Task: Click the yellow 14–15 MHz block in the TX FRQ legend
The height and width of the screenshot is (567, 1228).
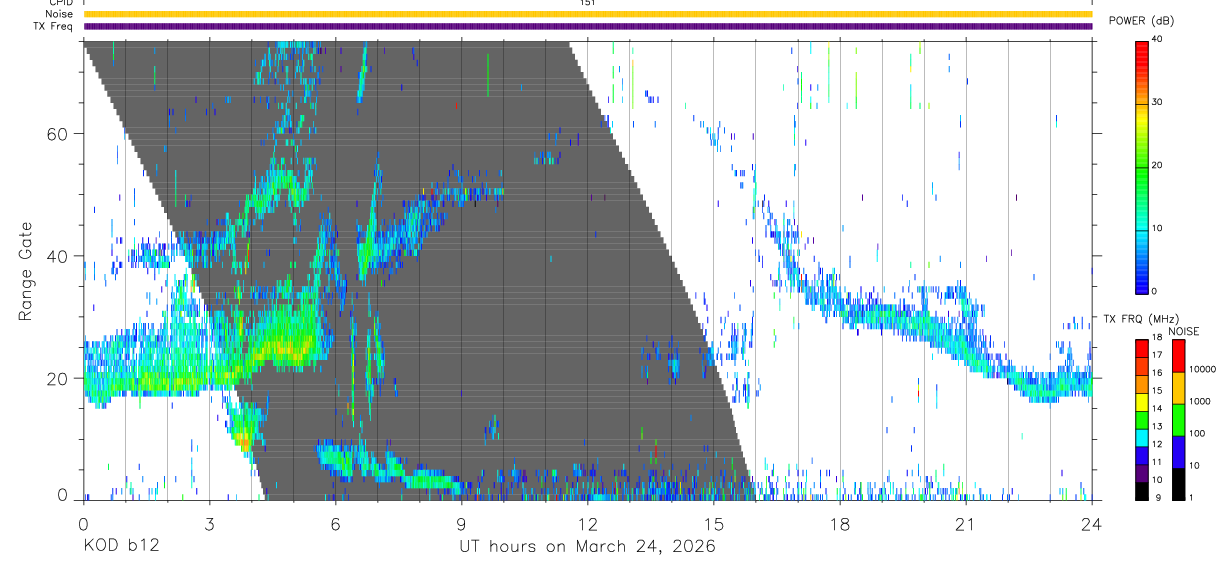Action: tap(1142, 402)
